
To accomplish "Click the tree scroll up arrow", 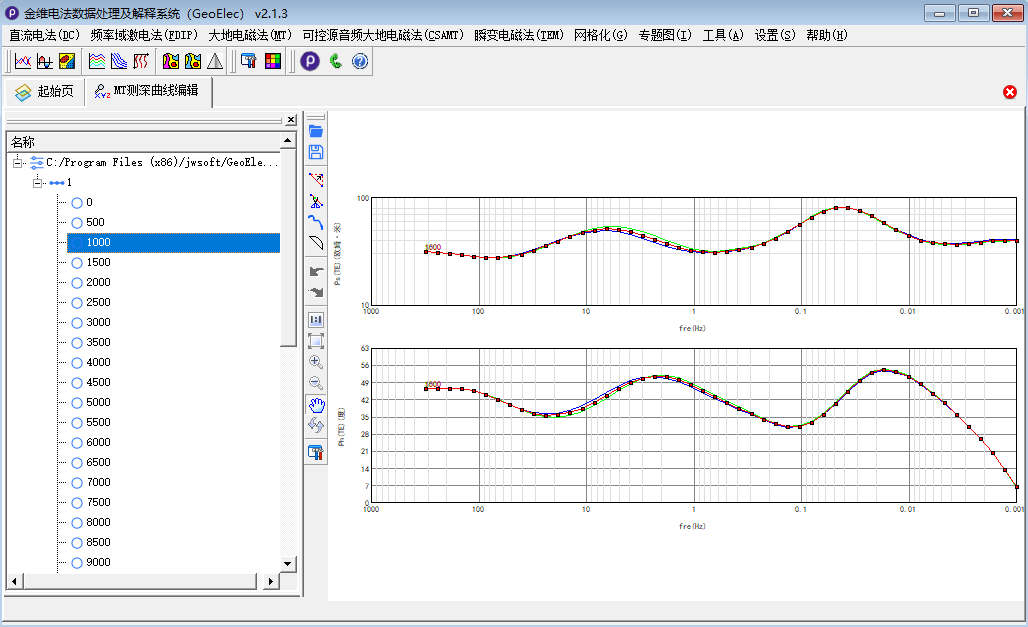I will pos(288,141).
